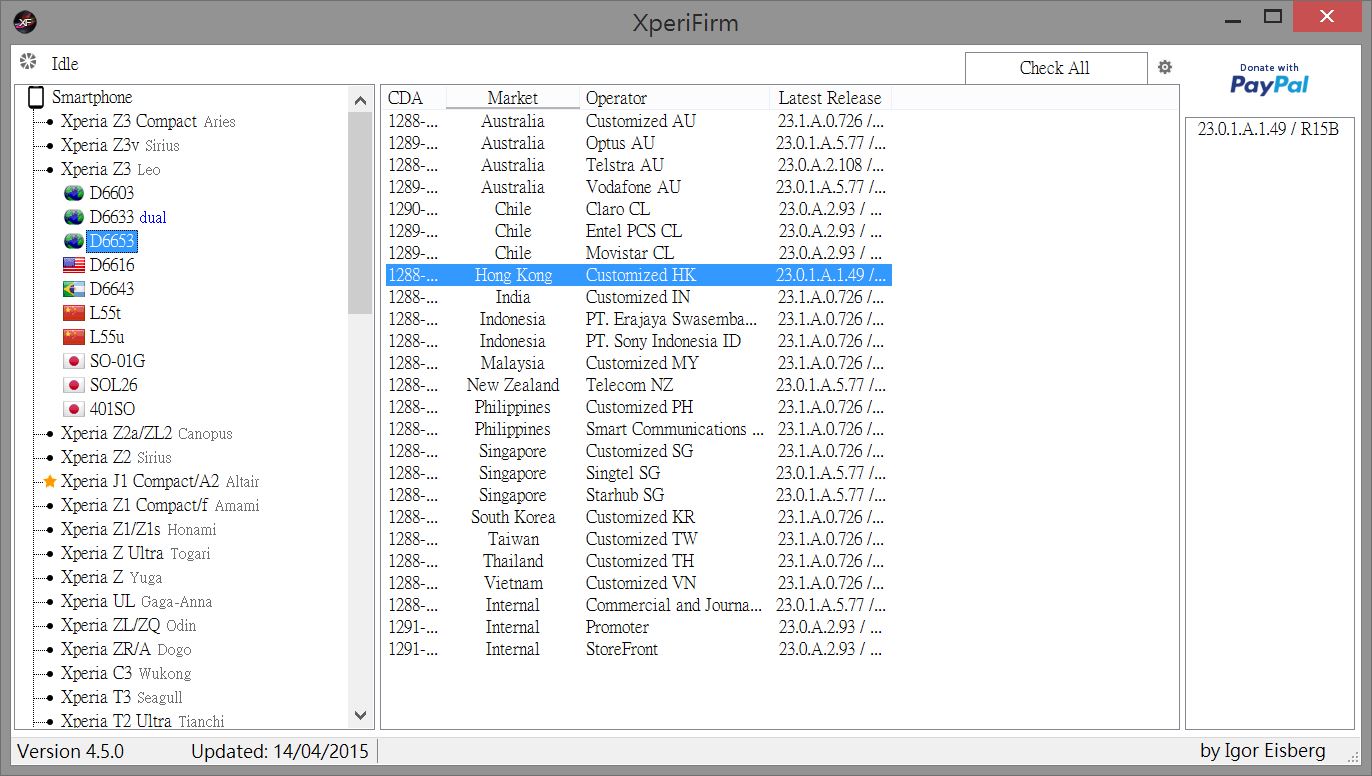Click the device tree scroll down arrow
This screenshot has width=1372, height=776.
[360, 715]
